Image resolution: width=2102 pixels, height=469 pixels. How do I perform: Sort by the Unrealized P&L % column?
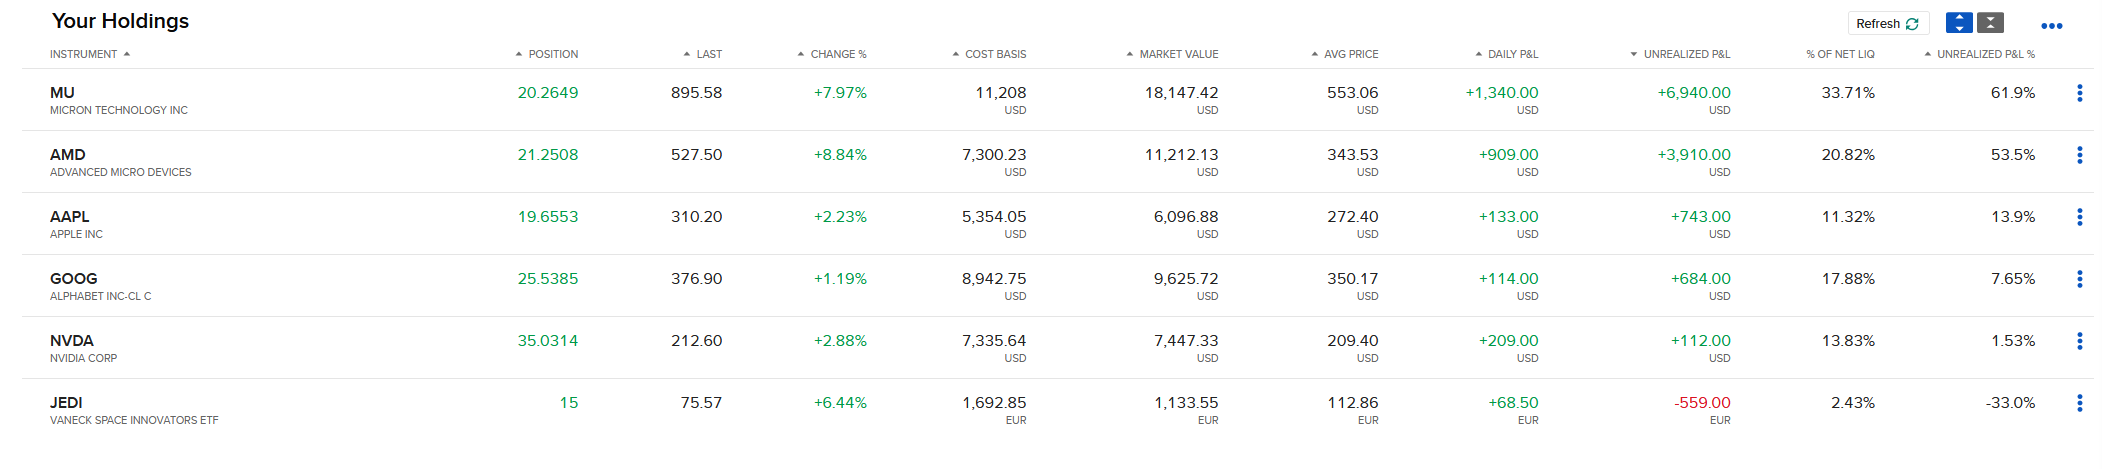point(1979,54)
